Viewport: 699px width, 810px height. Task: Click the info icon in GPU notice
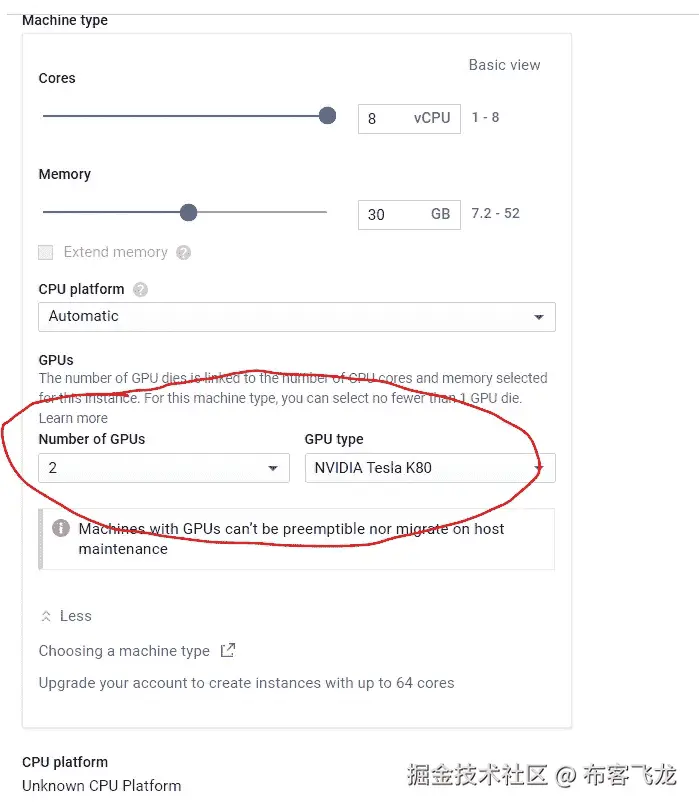(61, 528)
